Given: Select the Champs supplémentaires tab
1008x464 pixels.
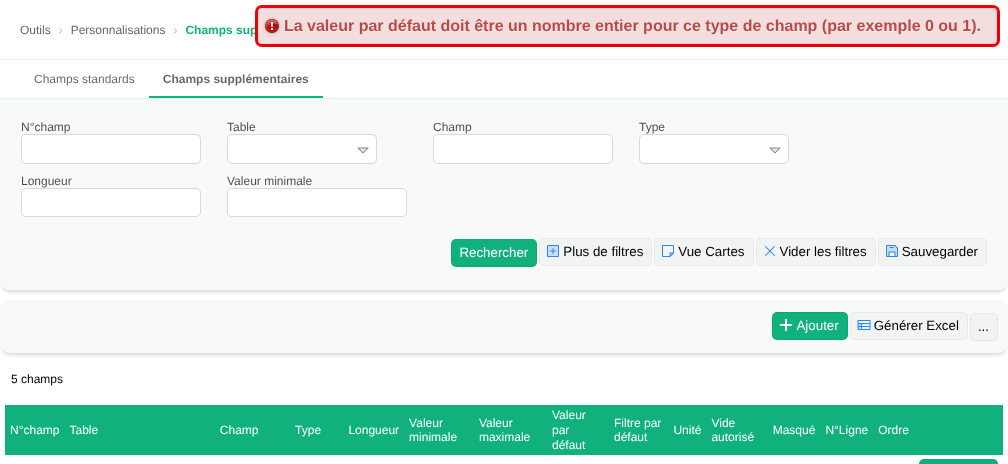Looking at the screenshot, I should click(x=235, y=79).
